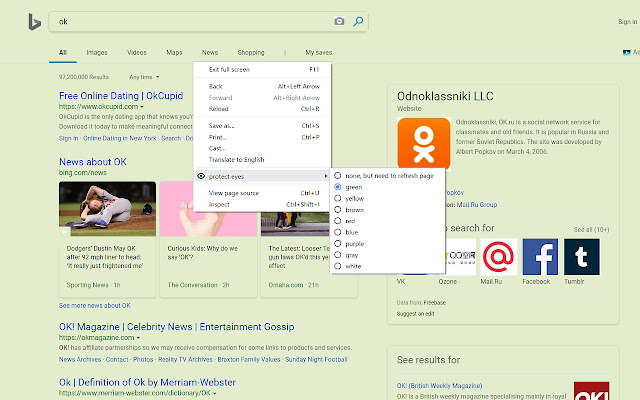Click the Bing logo icon
Screen dimensions: 640x400
[x=35, y=22]
